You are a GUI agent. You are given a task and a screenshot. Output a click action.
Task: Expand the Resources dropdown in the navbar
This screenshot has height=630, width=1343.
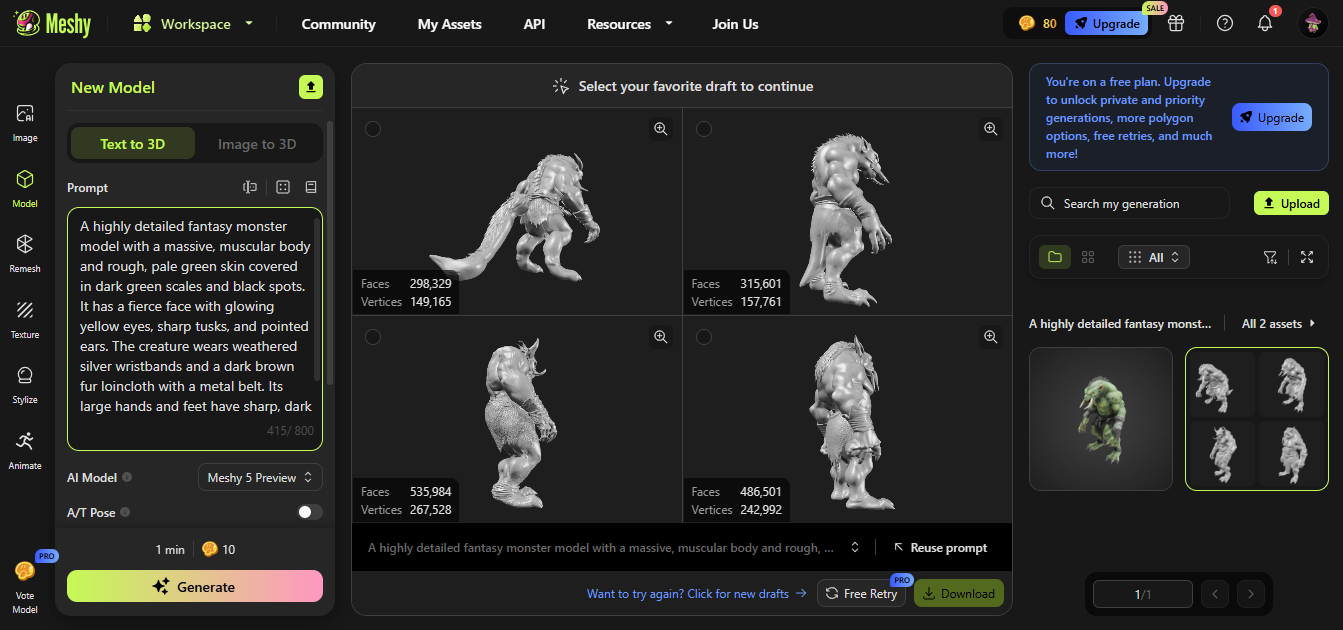(x=629, y=23)
